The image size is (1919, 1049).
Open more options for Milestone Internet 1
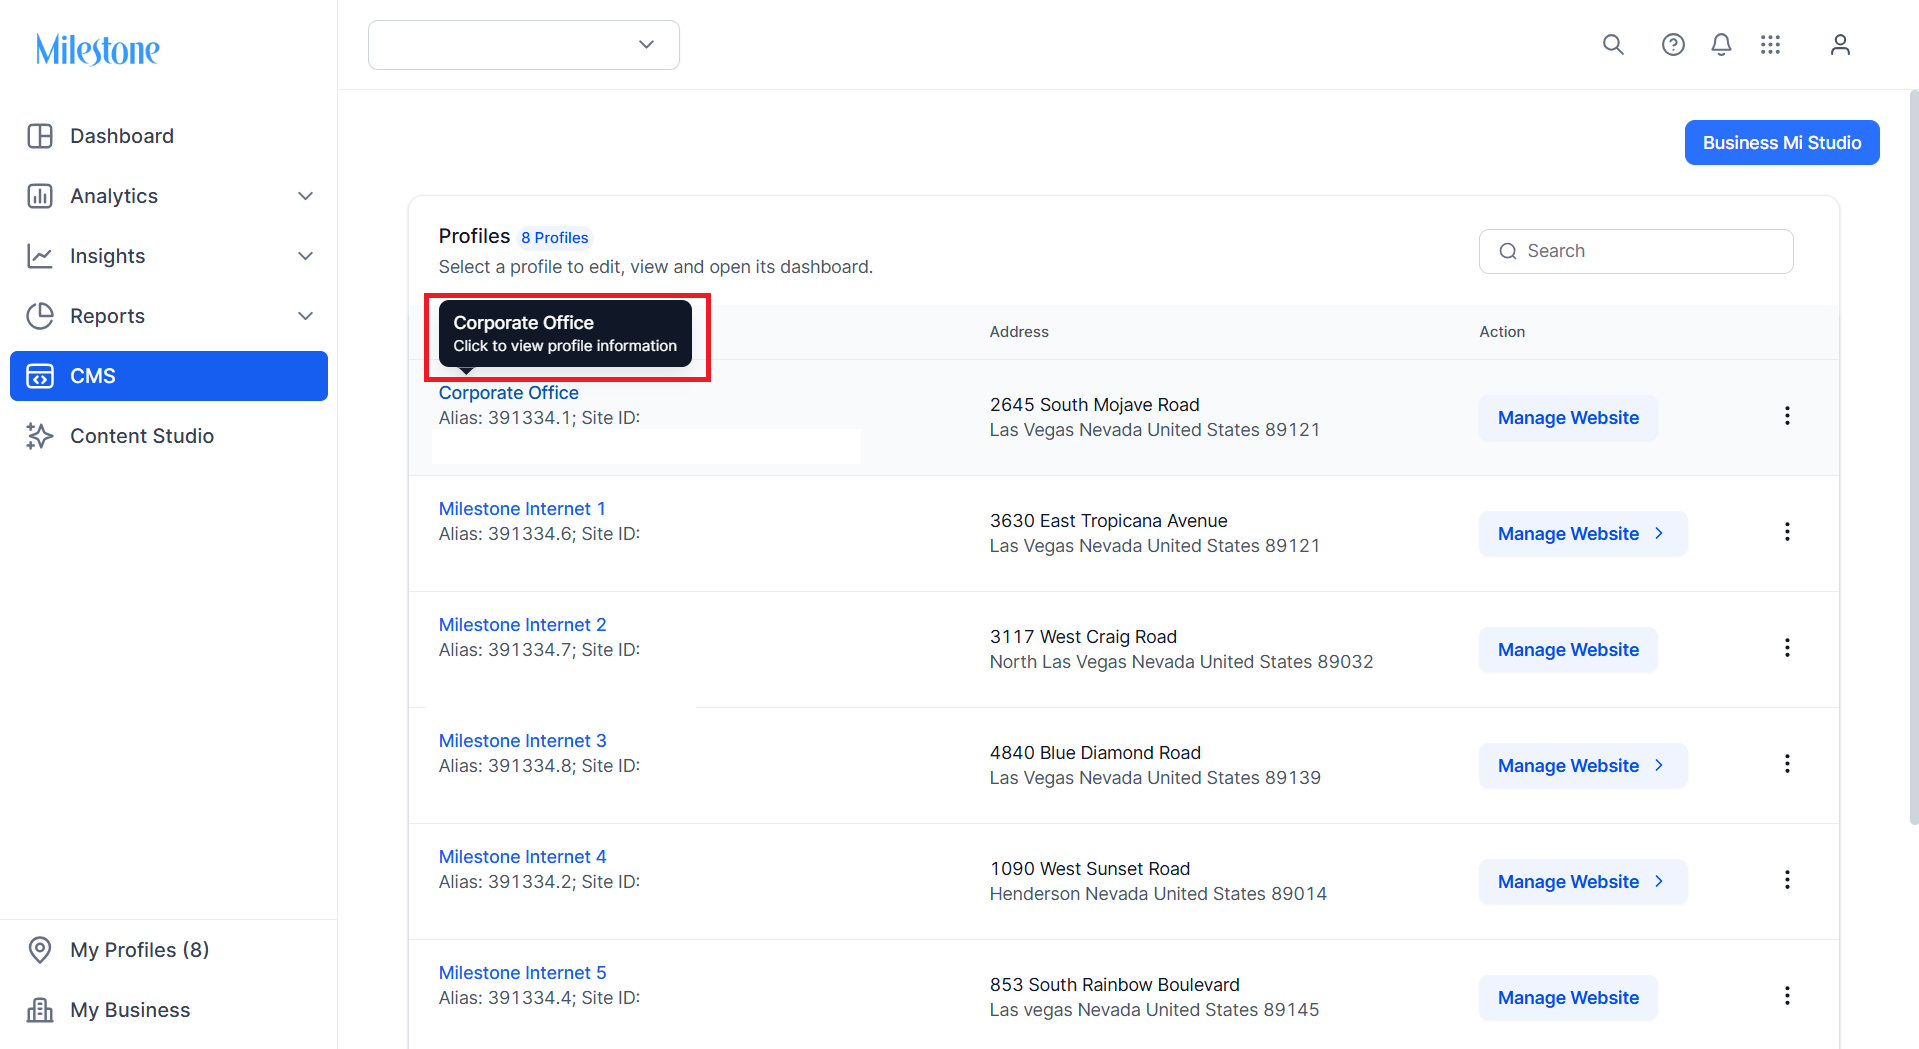(1787, 532)
